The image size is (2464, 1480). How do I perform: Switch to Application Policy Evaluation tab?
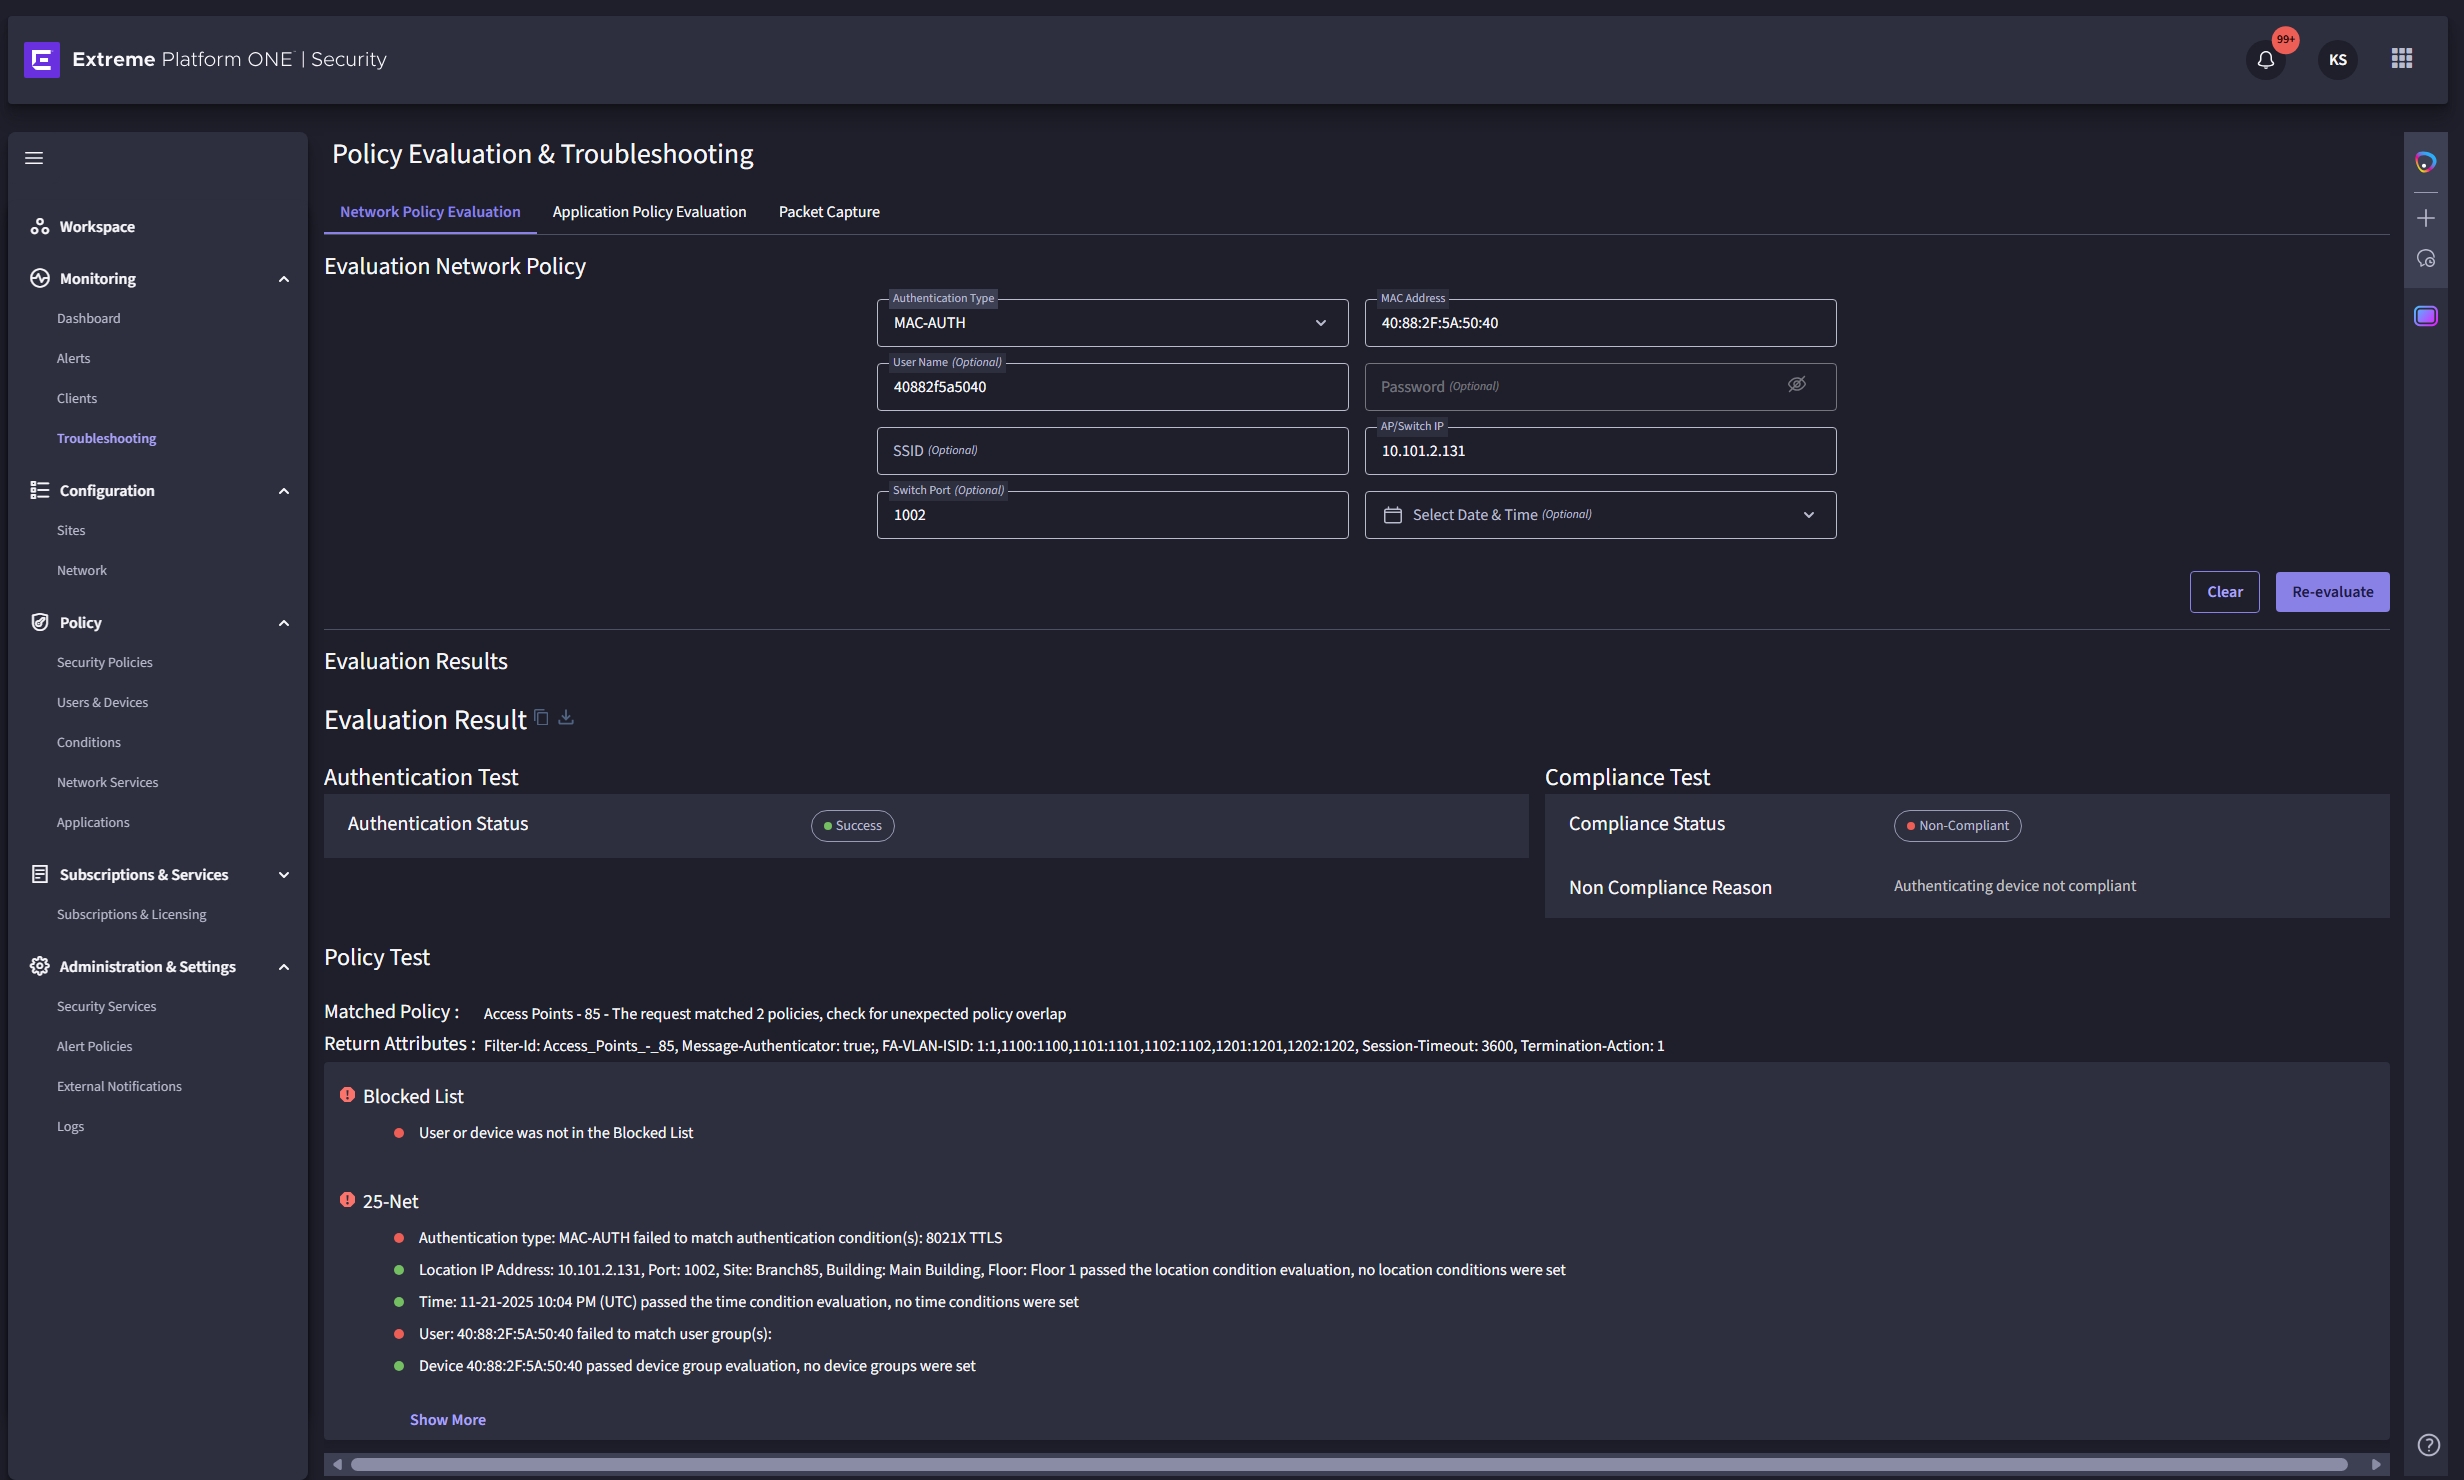click(x=649, y=212)
